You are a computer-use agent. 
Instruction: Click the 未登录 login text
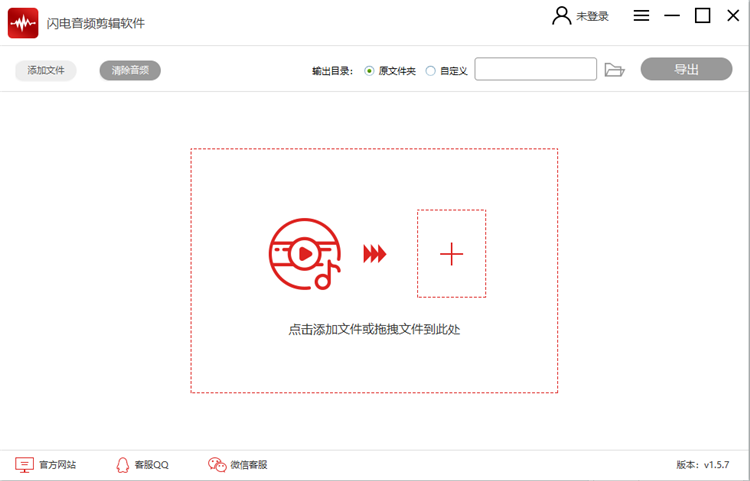[x=592, y=16]
